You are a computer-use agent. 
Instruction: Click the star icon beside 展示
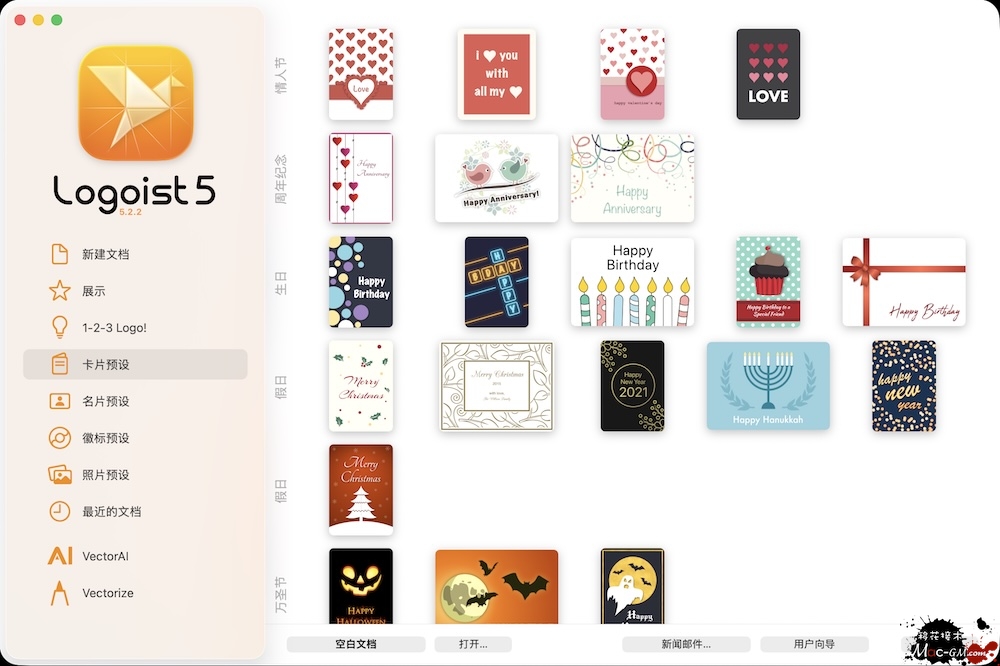[x=60, y=291]
